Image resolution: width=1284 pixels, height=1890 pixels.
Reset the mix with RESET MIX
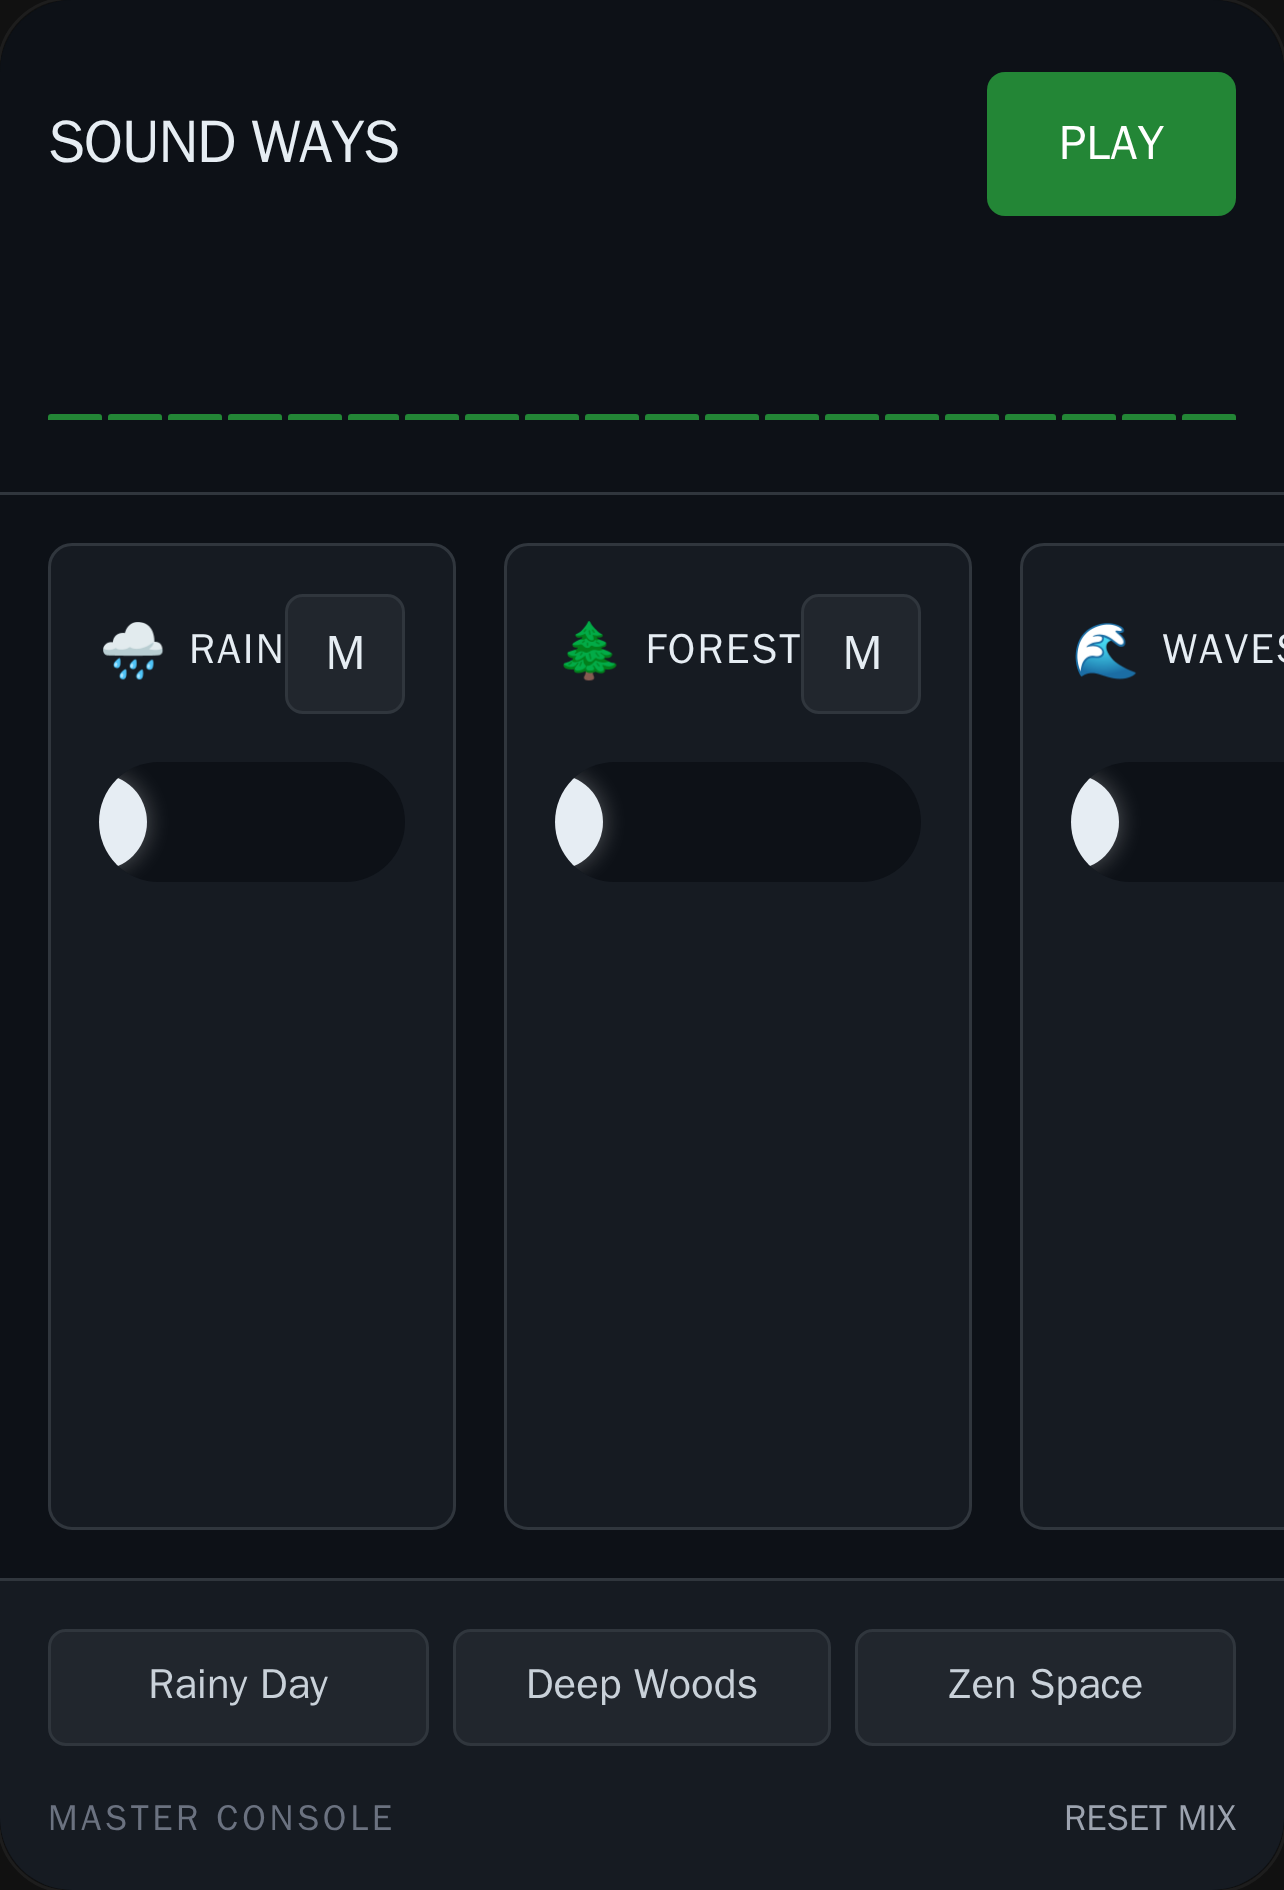[x=1150, y=1818]
